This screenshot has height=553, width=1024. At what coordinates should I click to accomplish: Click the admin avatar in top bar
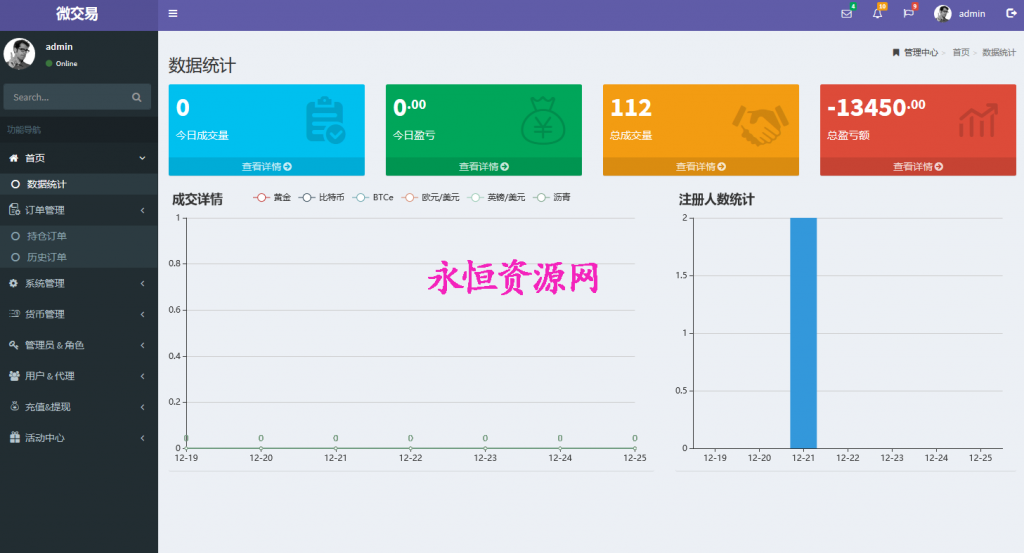942,14
